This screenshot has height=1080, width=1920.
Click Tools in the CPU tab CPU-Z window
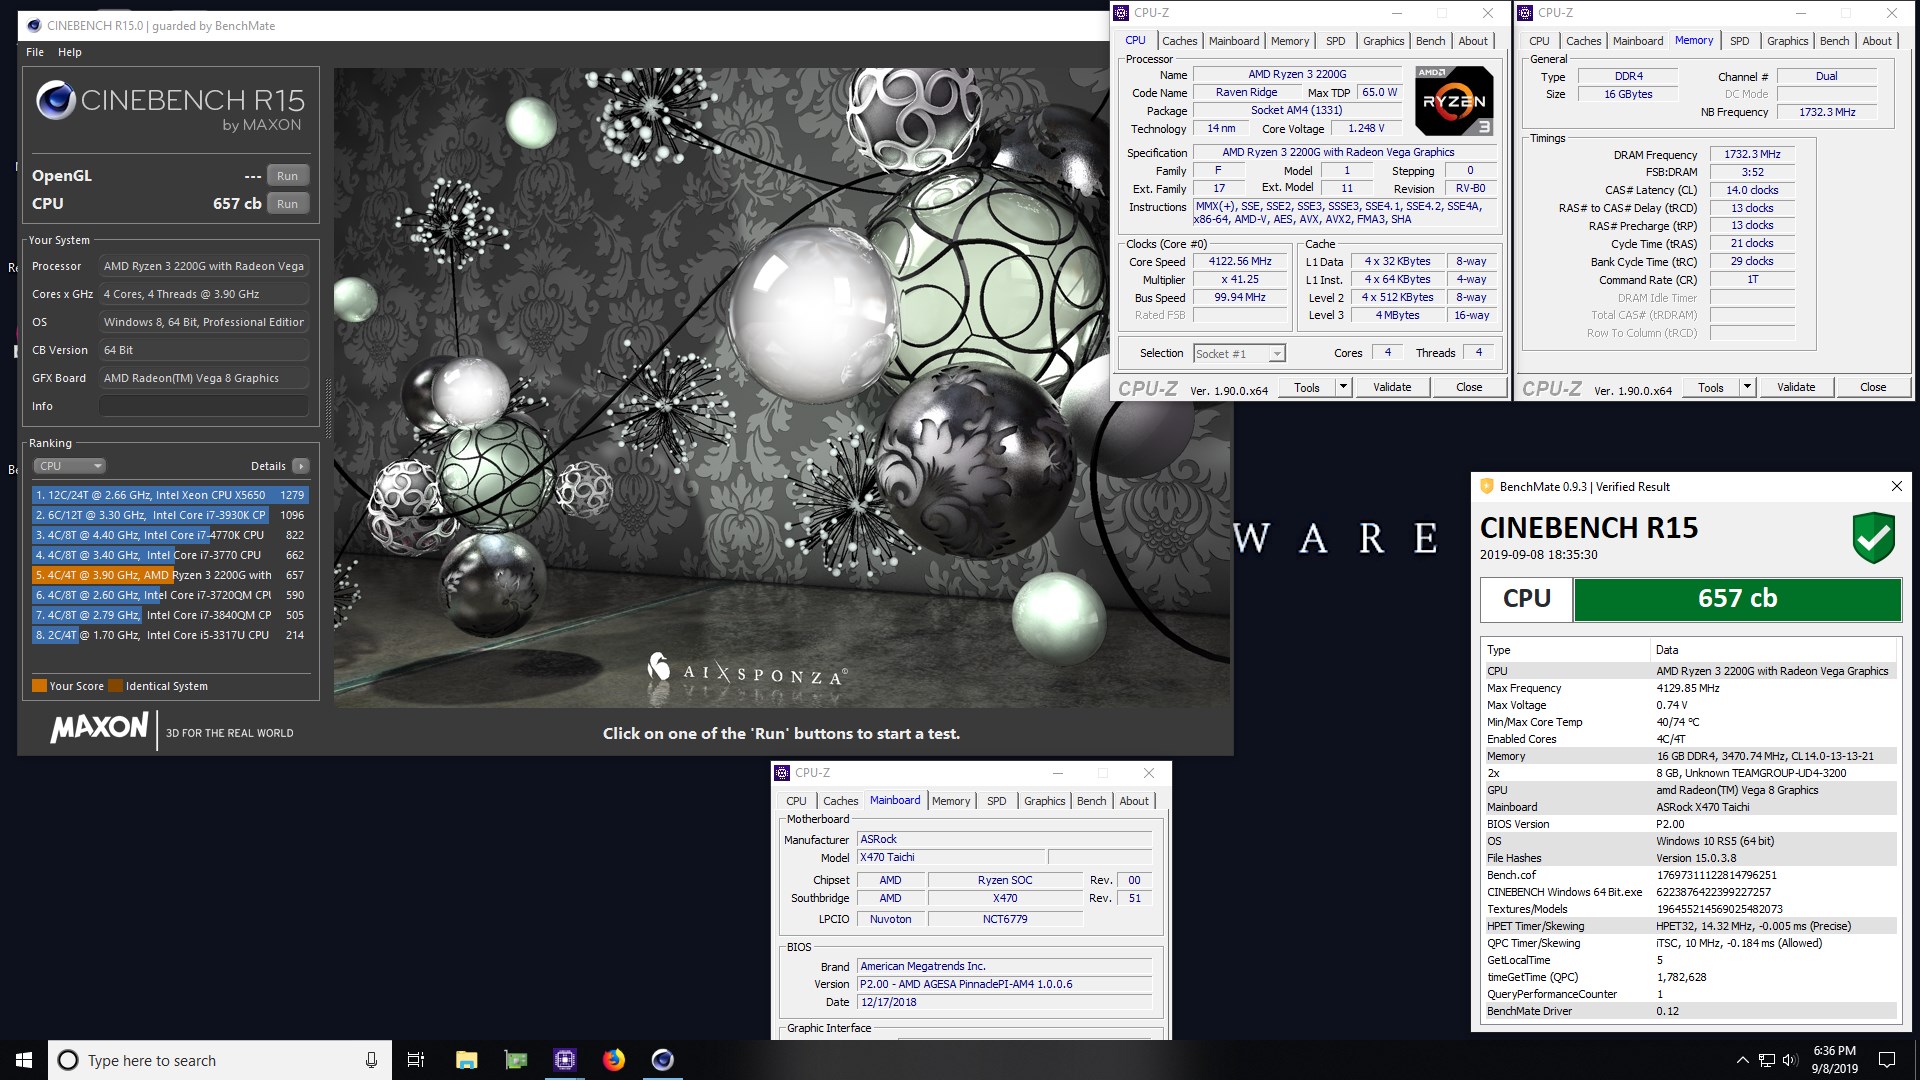tap(1307, 387)
